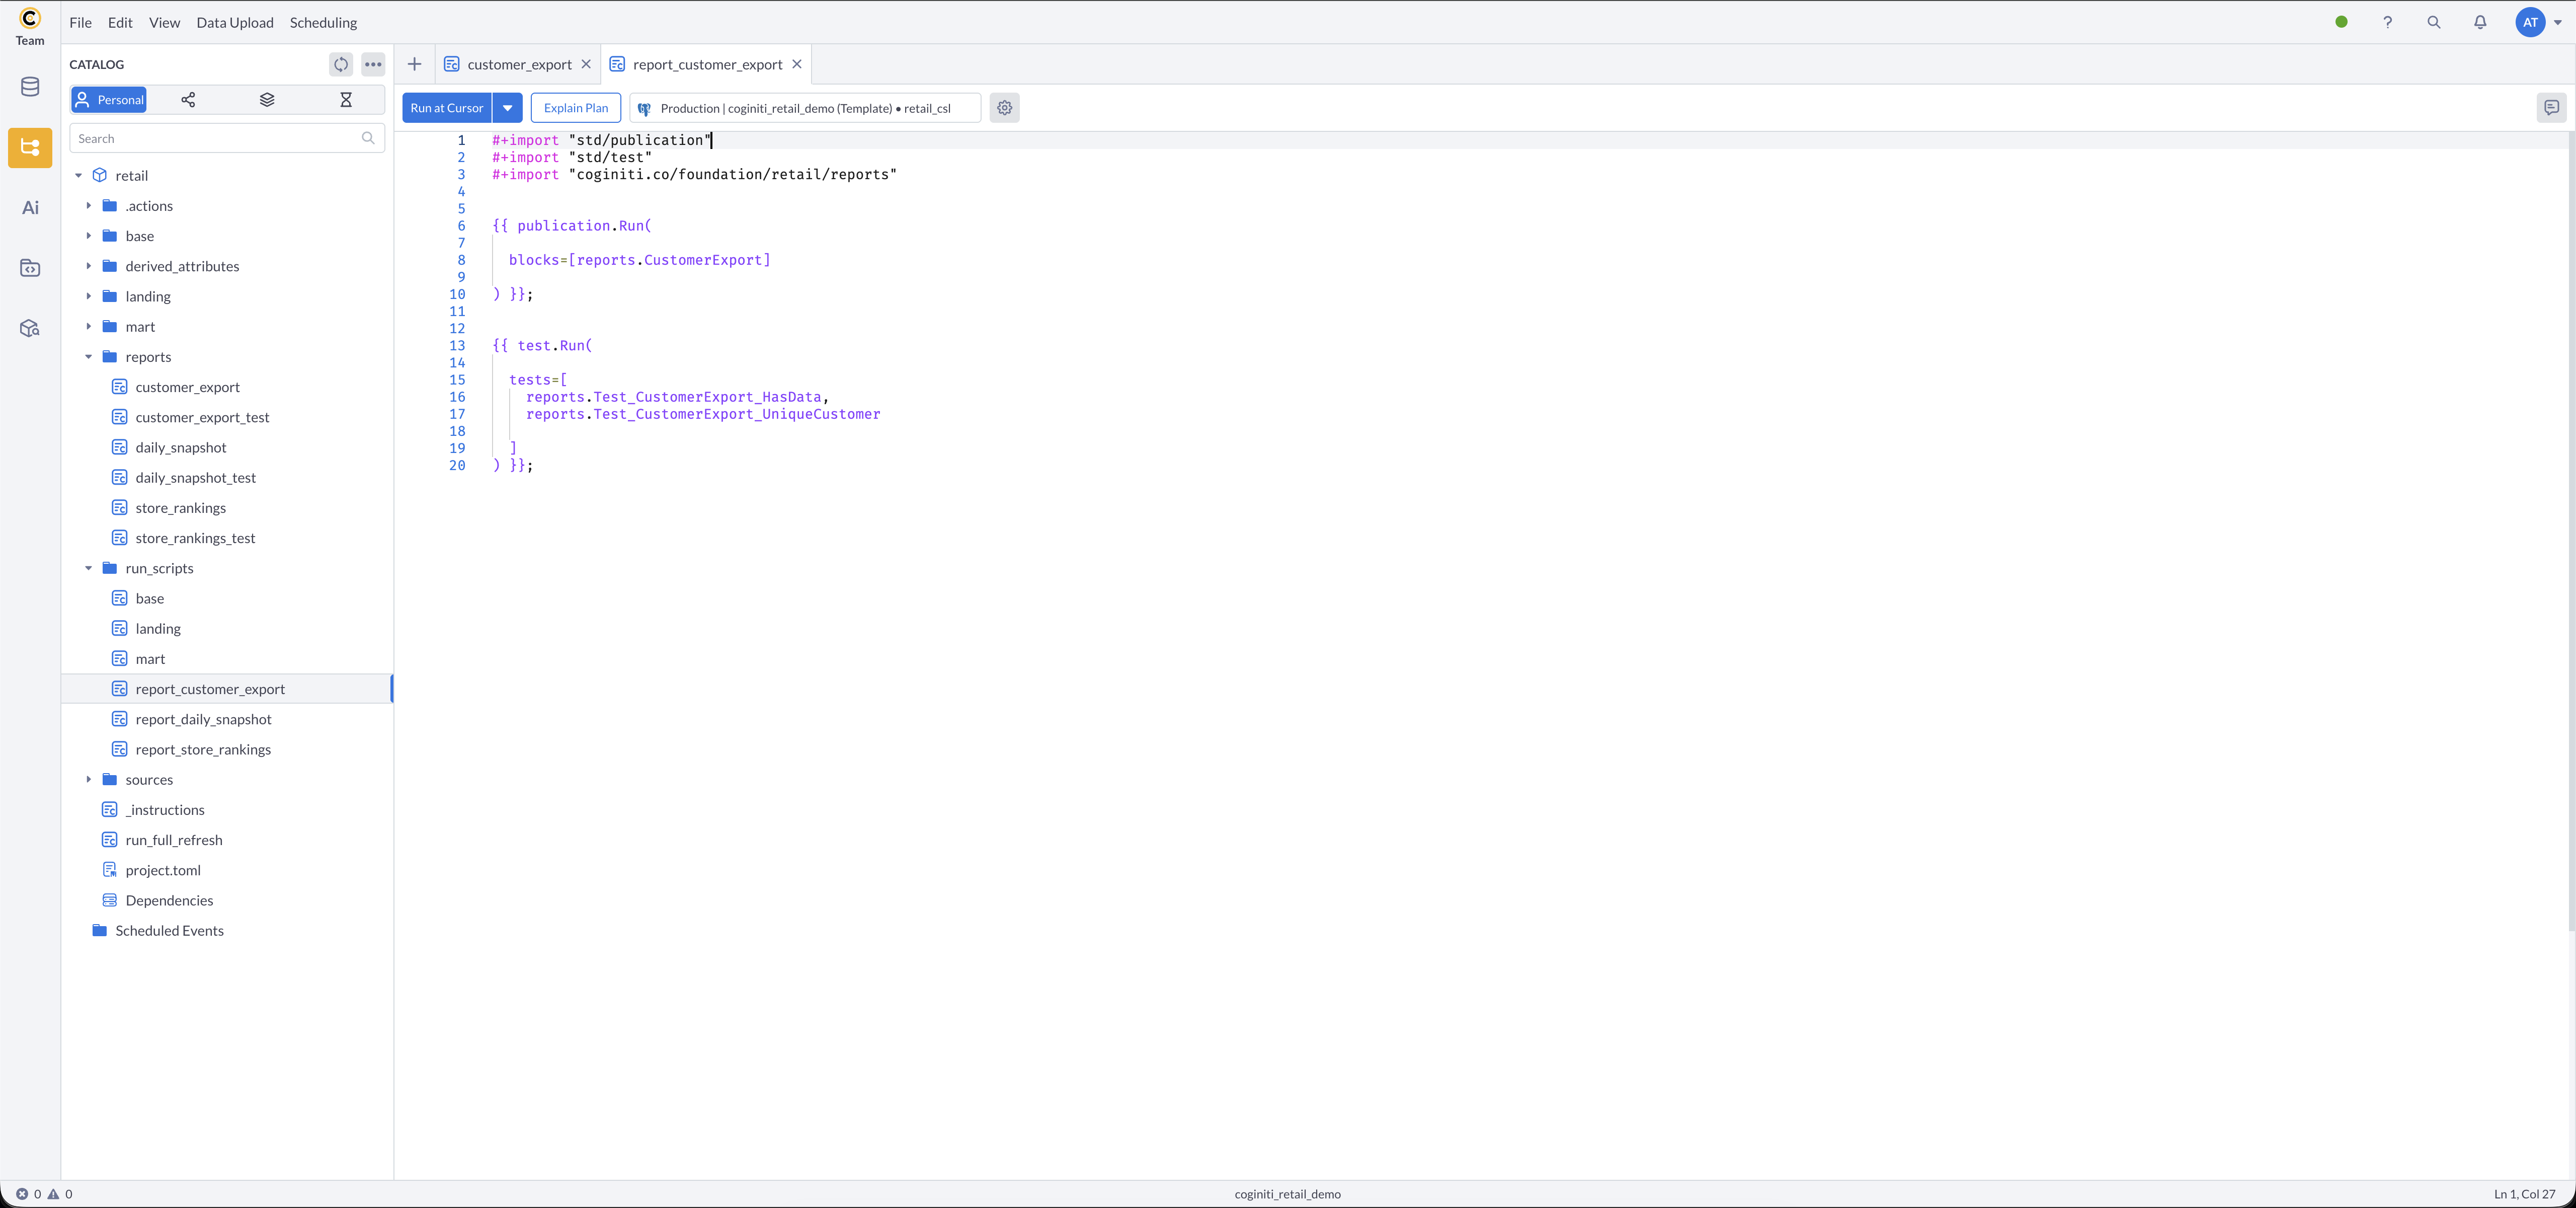
Task: Open the Scheduling menu
Action: pos(322,22)
